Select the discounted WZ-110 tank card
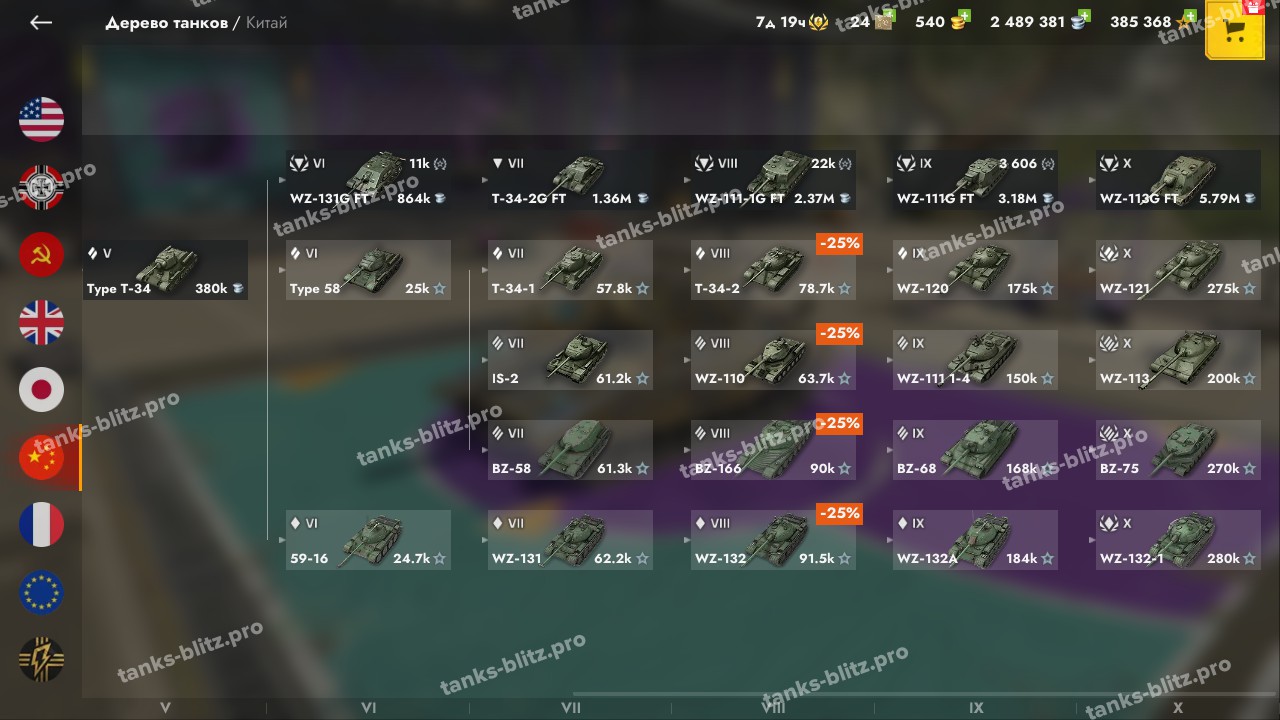This screenshot has width=1280, height=720. [x=773, y=360]
